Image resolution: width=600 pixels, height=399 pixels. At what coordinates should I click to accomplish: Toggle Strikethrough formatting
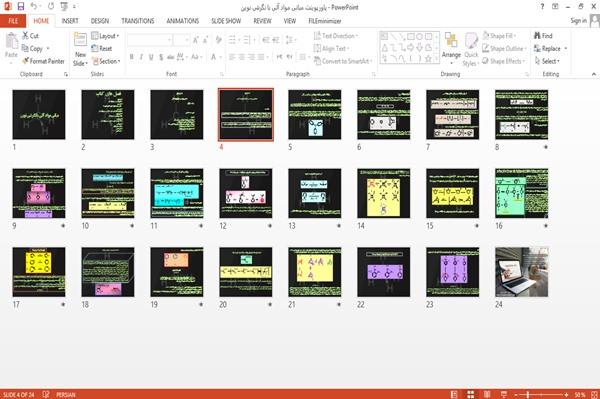(171, 57)
